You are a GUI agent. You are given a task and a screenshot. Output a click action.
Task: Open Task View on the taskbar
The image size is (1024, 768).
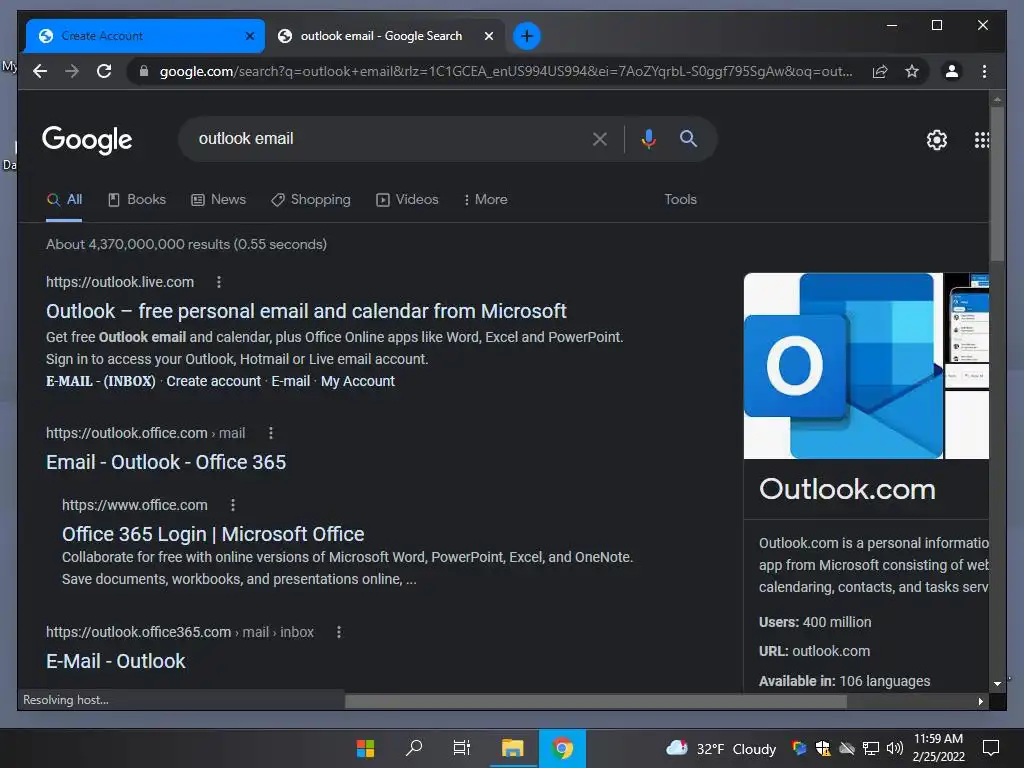tap(462, 748)
